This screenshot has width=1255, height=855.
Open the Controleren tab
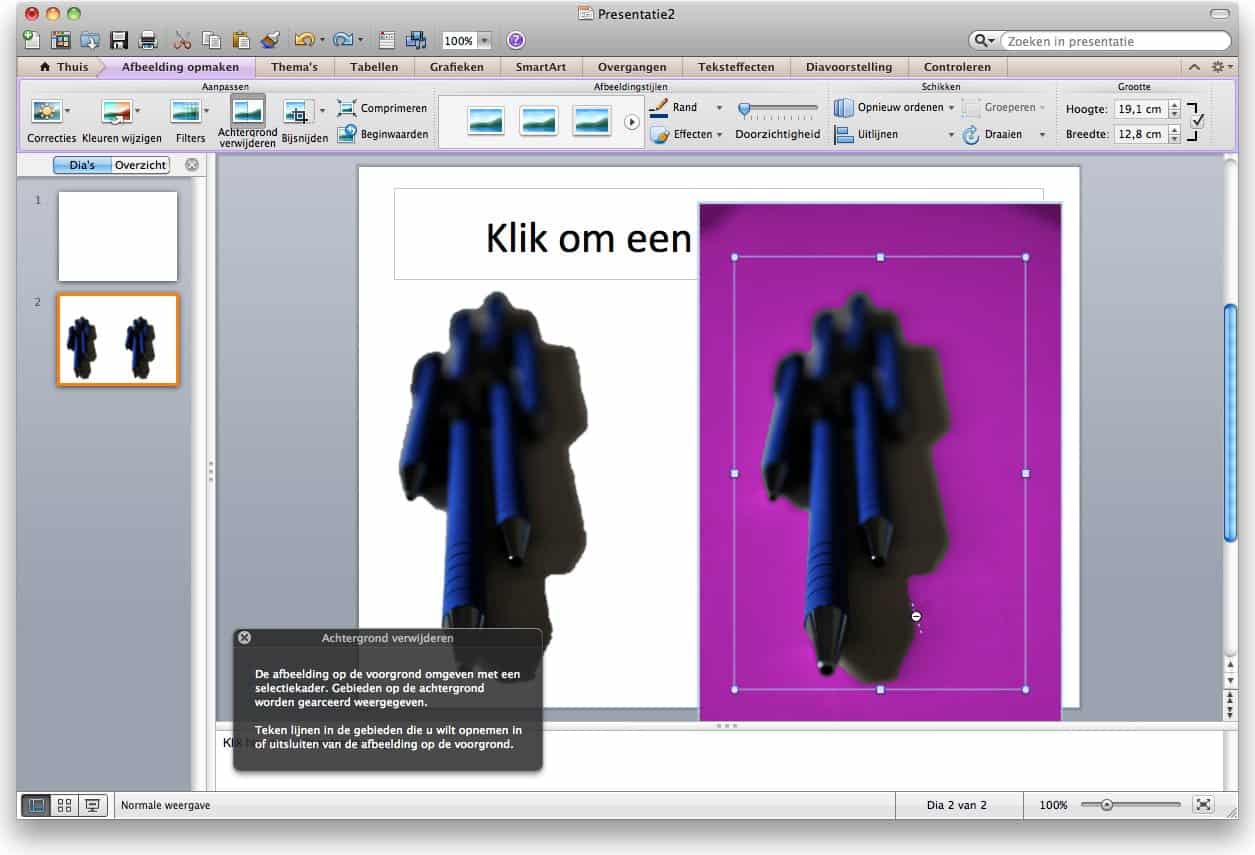[957, 67]
